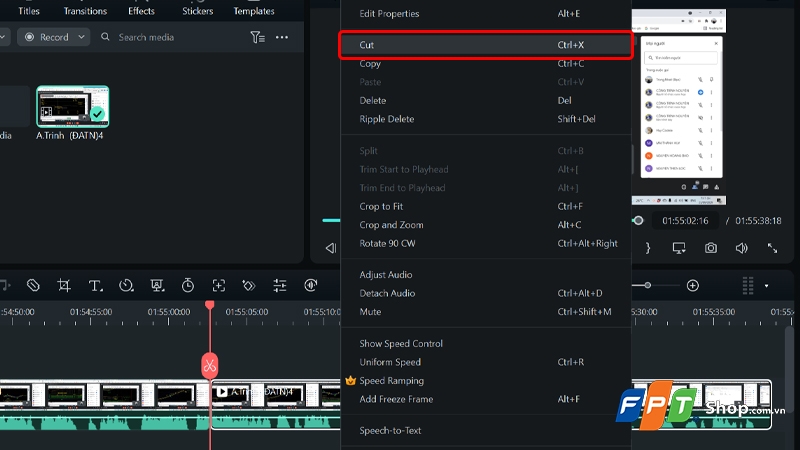Select Cut in the context menu

[486, 45]
